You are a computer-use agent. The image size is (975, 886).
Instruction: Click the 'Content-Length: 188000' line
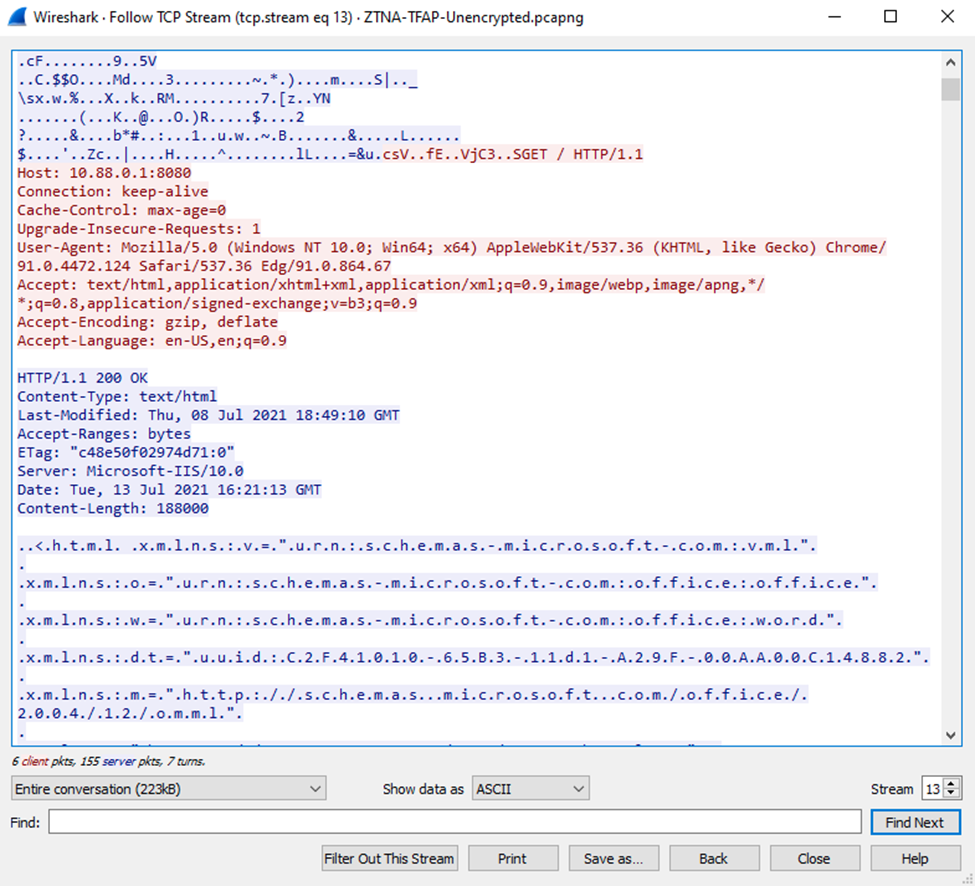(113, 508)
